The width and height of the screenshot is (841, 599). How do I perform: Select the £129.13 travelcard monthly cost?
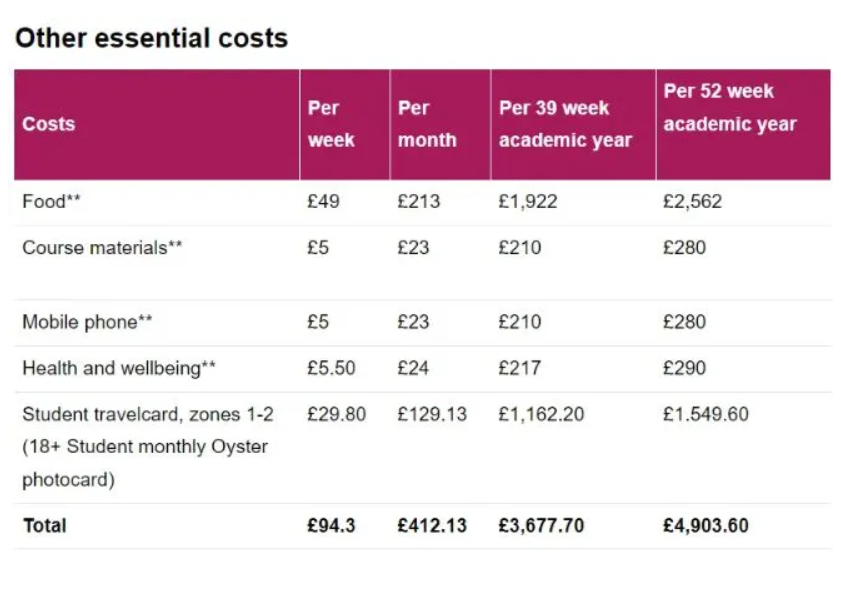pos(432,415)
